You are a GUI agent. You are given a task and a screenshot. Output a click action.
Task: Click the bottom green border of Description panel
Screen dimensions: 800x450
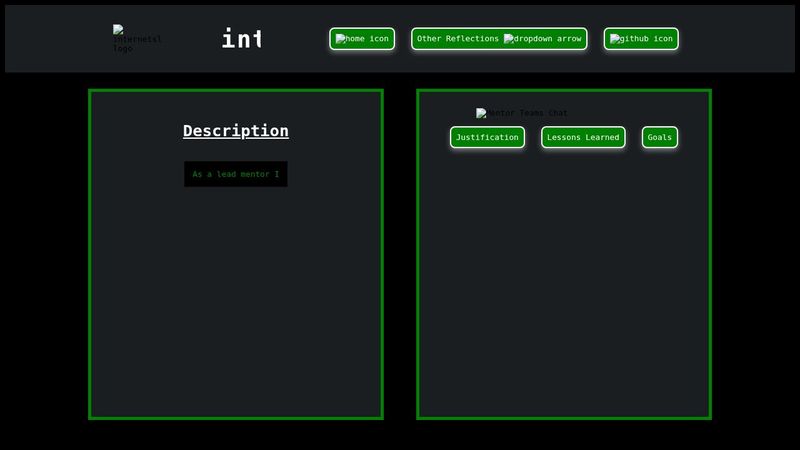pos(236,417)
